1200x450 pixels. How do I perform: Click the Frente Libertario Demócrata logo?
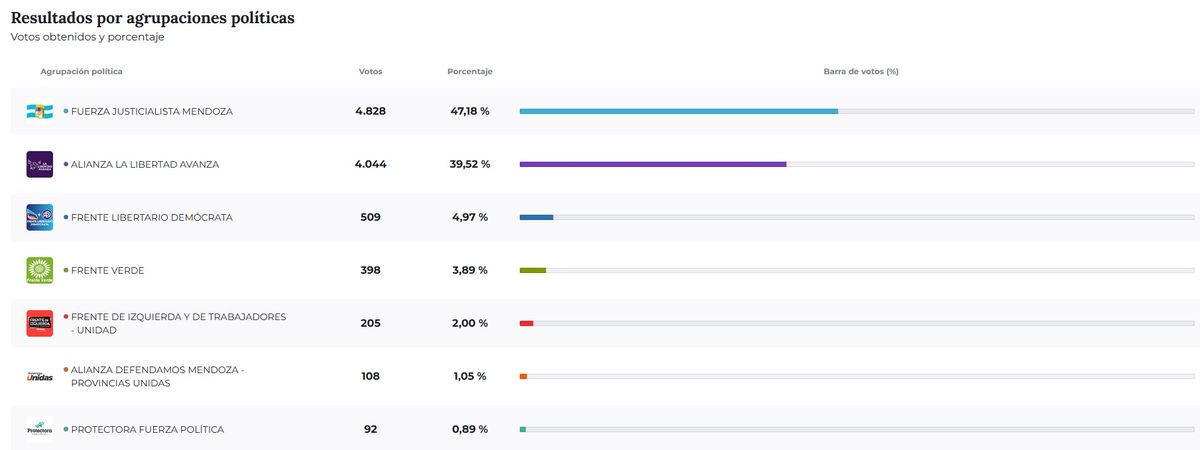(39, 217)
